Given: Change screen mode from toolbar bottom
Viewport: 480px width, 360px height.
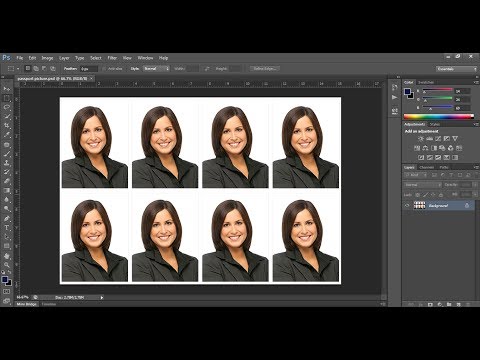Looking at the screenshot, I should click(x=7, y=301).
